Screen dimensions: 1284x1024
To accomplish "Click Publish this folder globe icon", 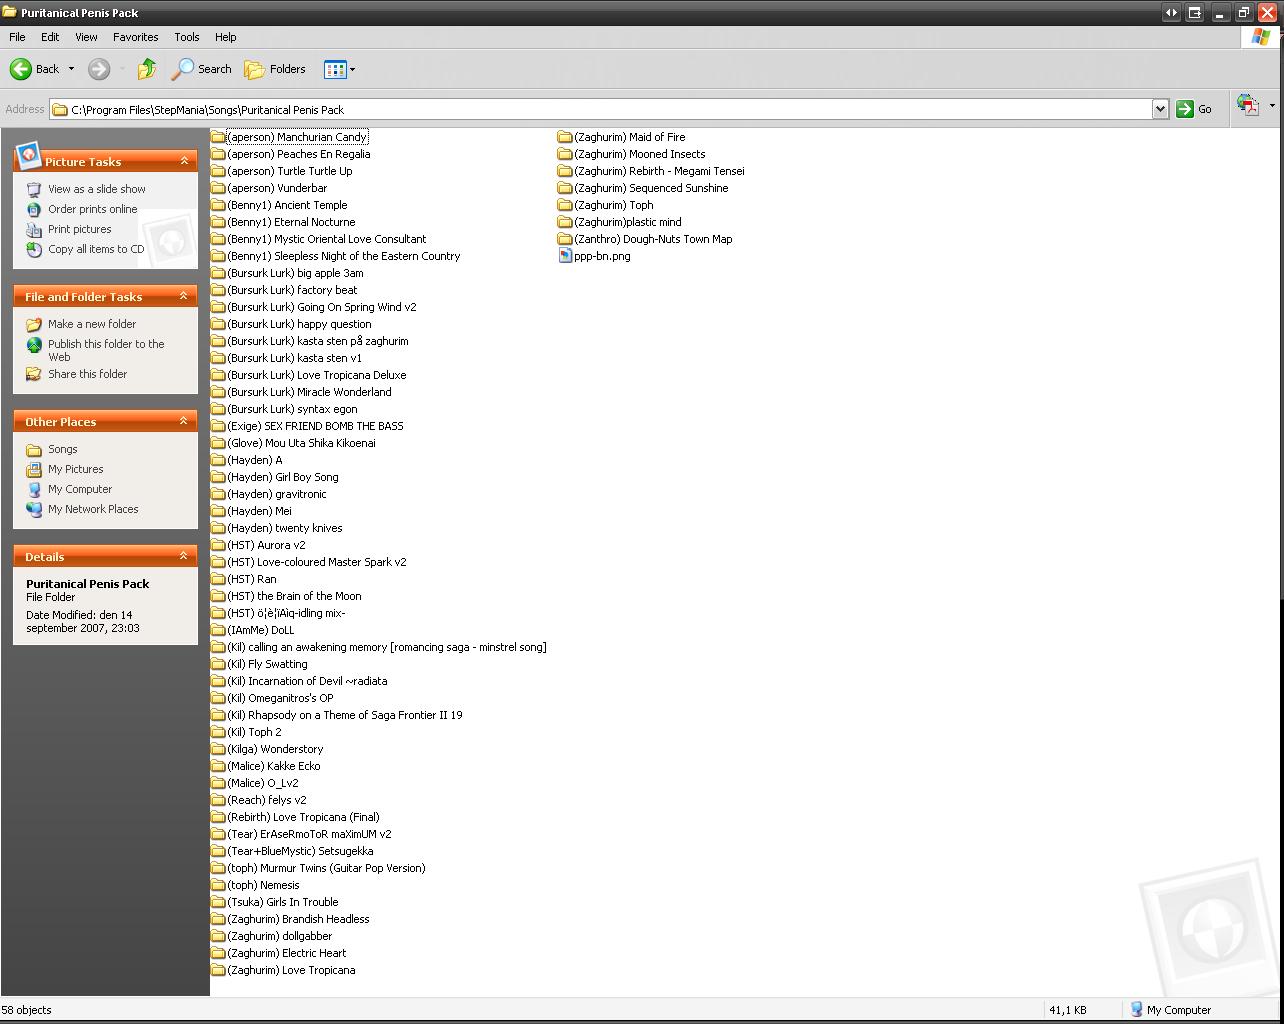I will point(34,344).
